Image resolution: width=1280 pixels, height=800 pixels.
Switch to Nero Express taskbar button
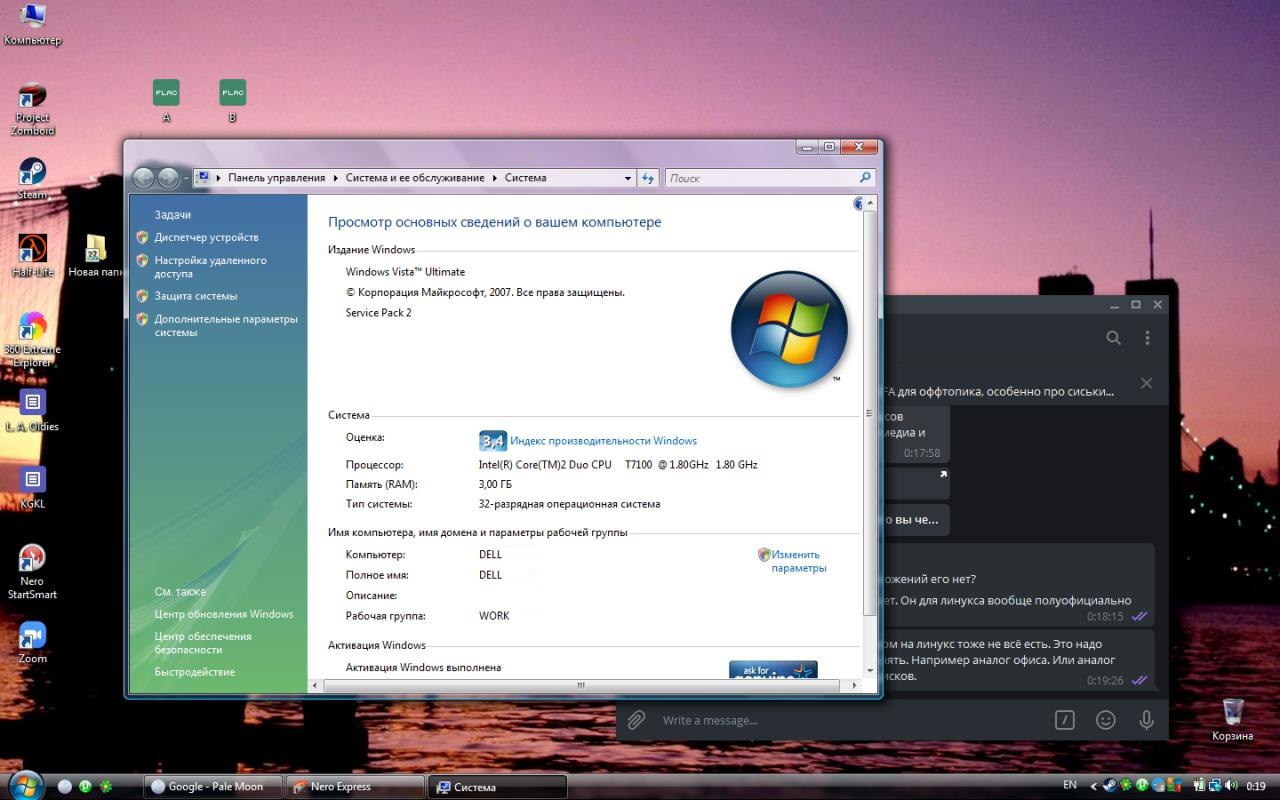click(355, 787)
